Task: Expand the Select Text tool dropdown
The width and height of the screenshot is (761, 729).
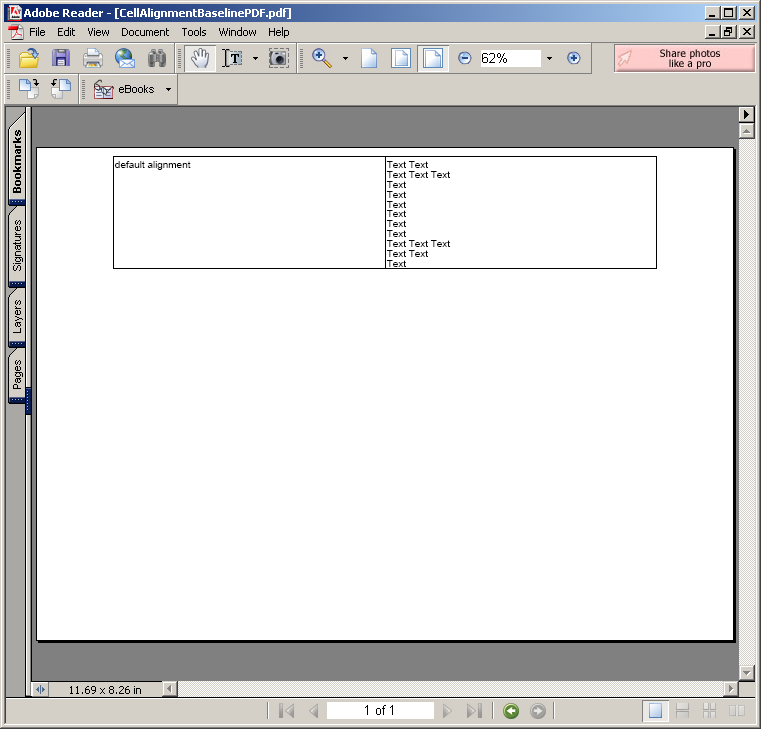Action: point(255,58)
